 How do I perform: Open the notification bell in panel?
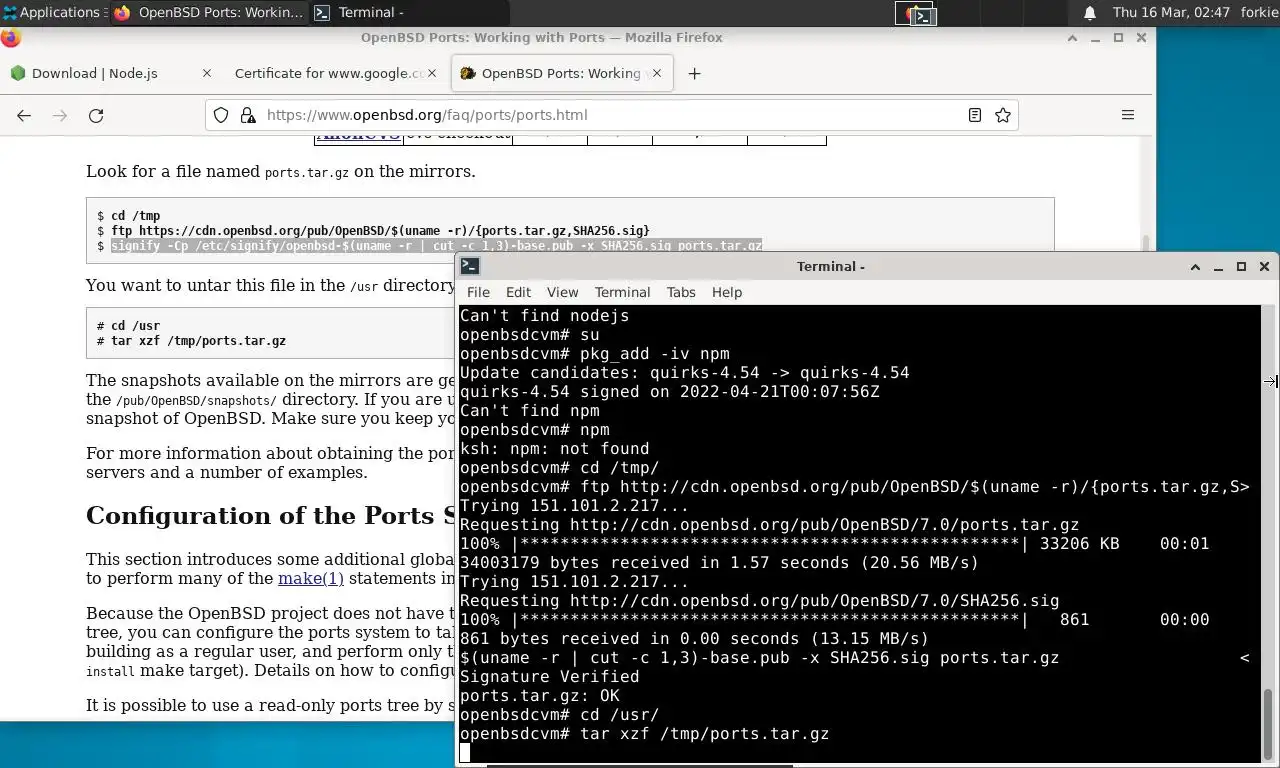click(1090, 12)
